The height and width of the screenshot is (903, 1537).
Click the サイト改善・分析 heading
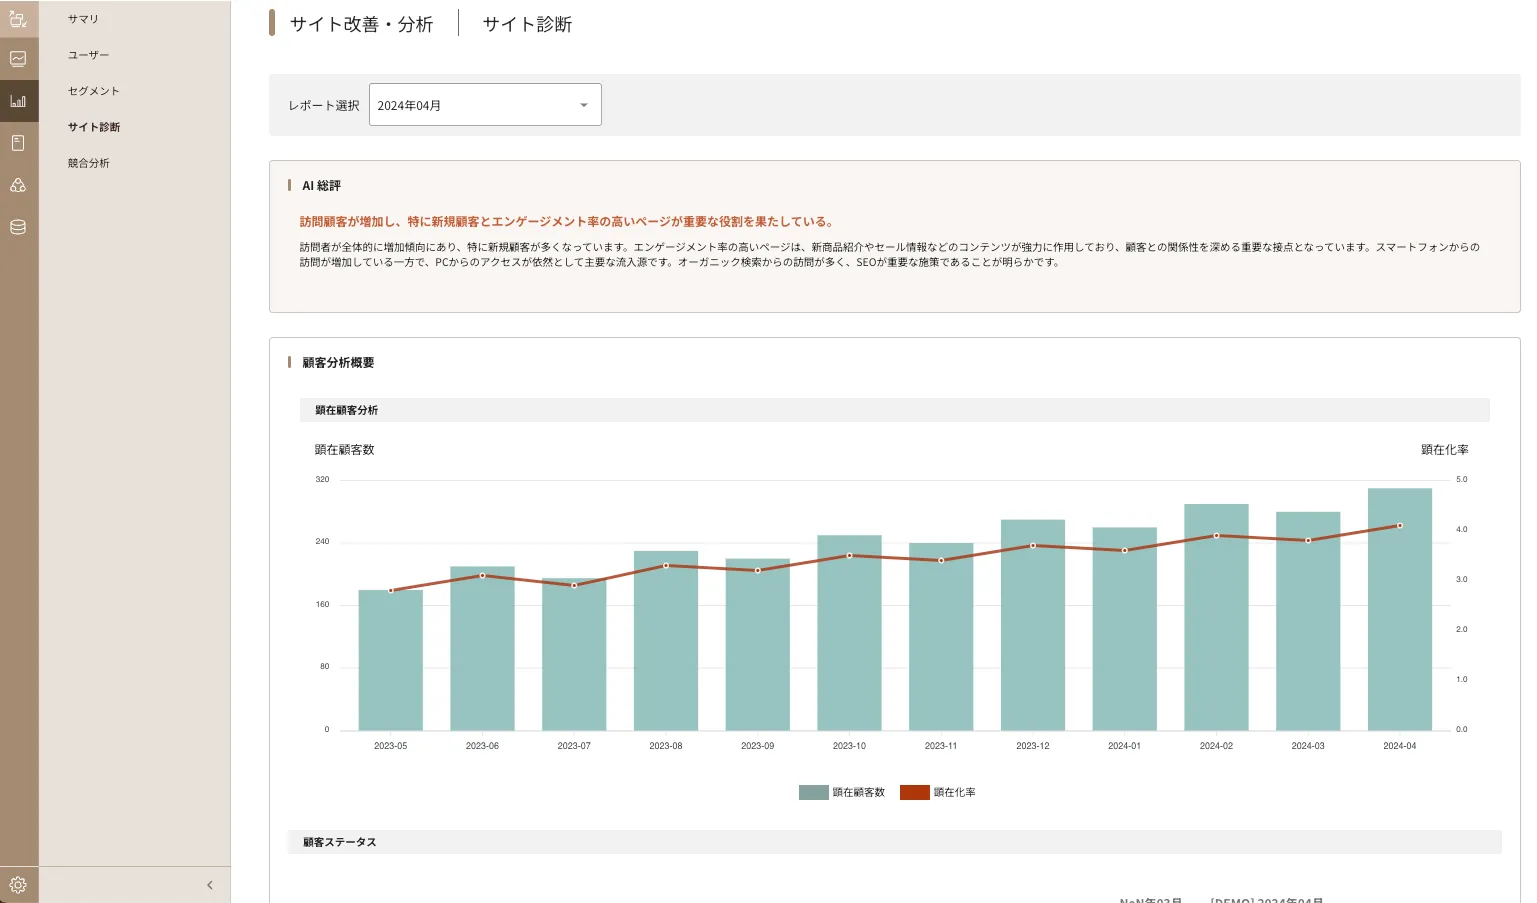point(362,24)
